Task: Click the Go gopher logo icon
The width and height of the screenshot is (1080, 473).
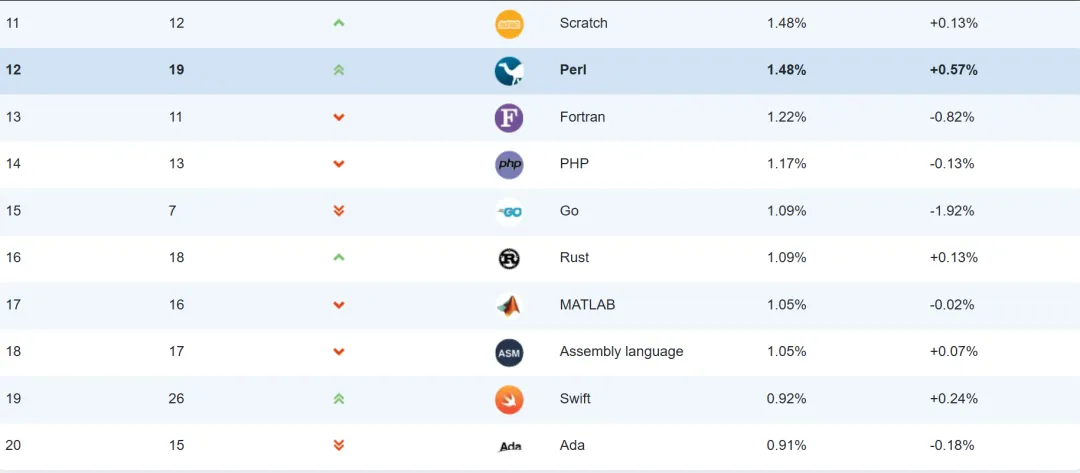Action: [x=509, y=212]
